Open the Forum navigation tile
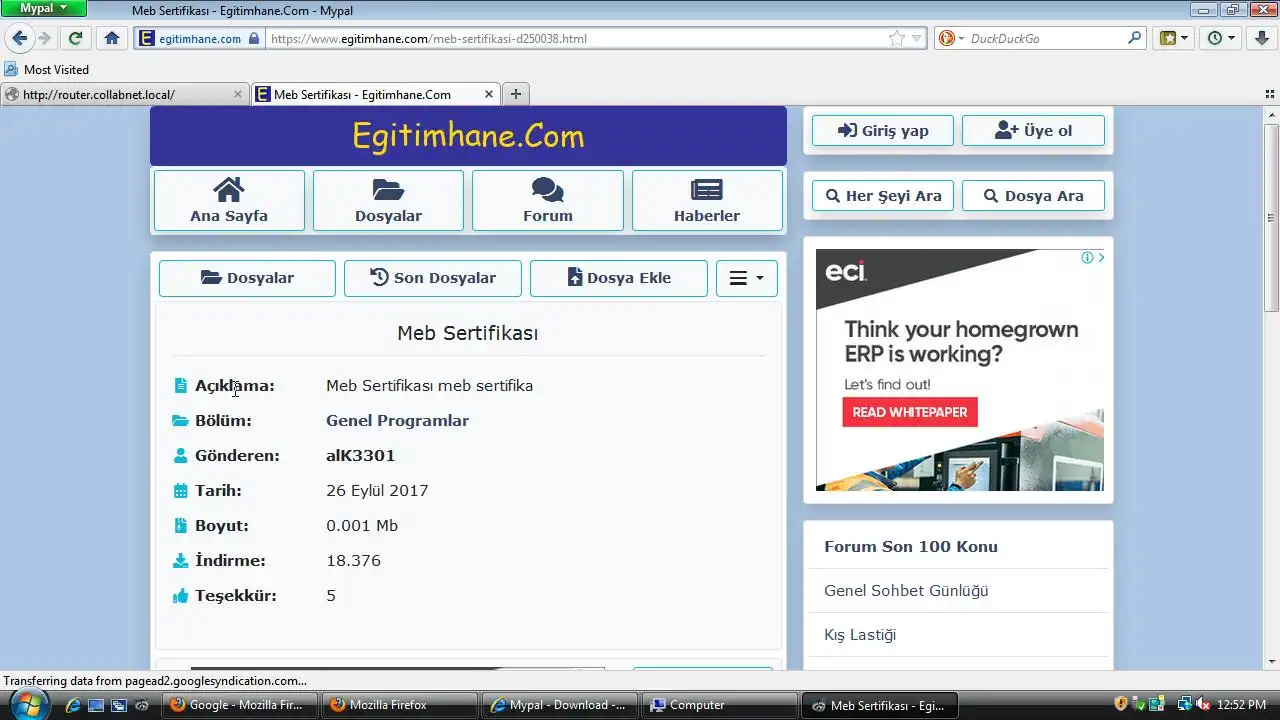Screen dimensions: 1280x720 point(548,201)
